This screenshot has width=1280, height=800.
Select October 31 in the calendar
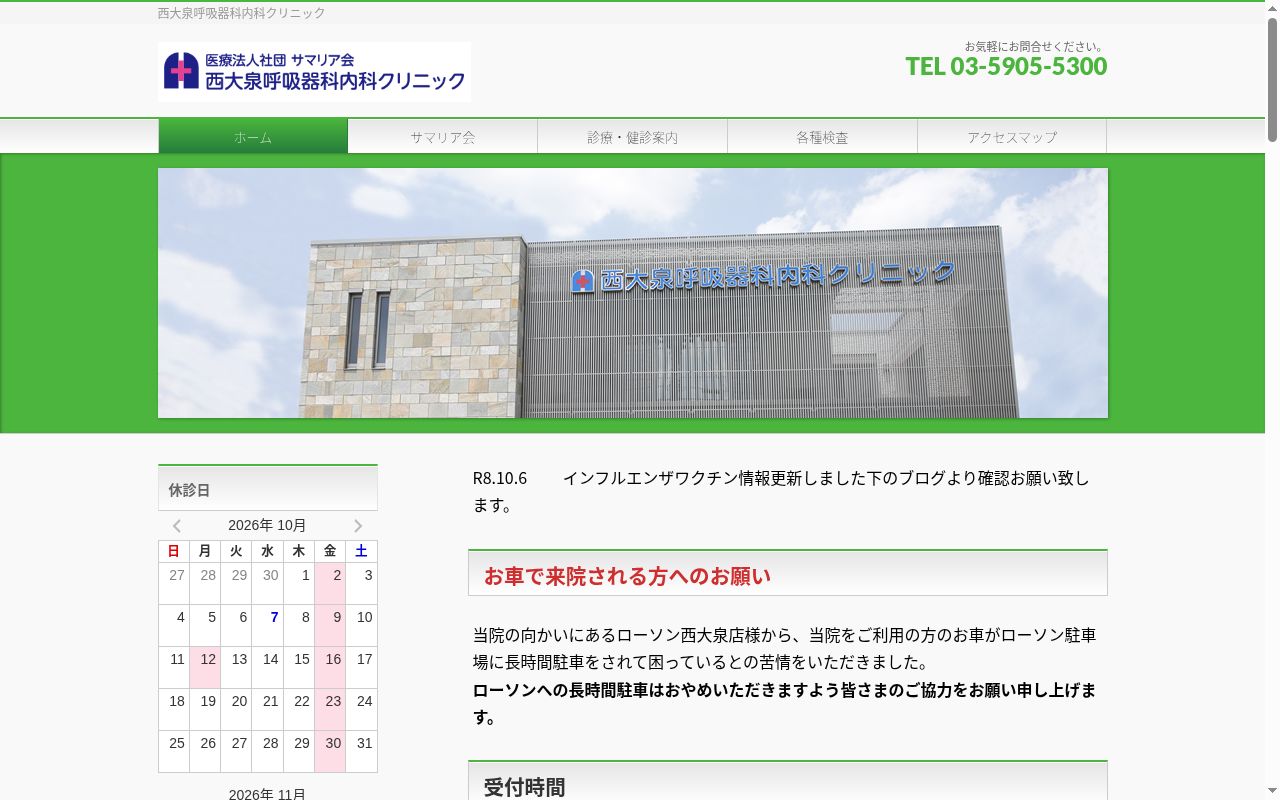click(x=361, y=751)
